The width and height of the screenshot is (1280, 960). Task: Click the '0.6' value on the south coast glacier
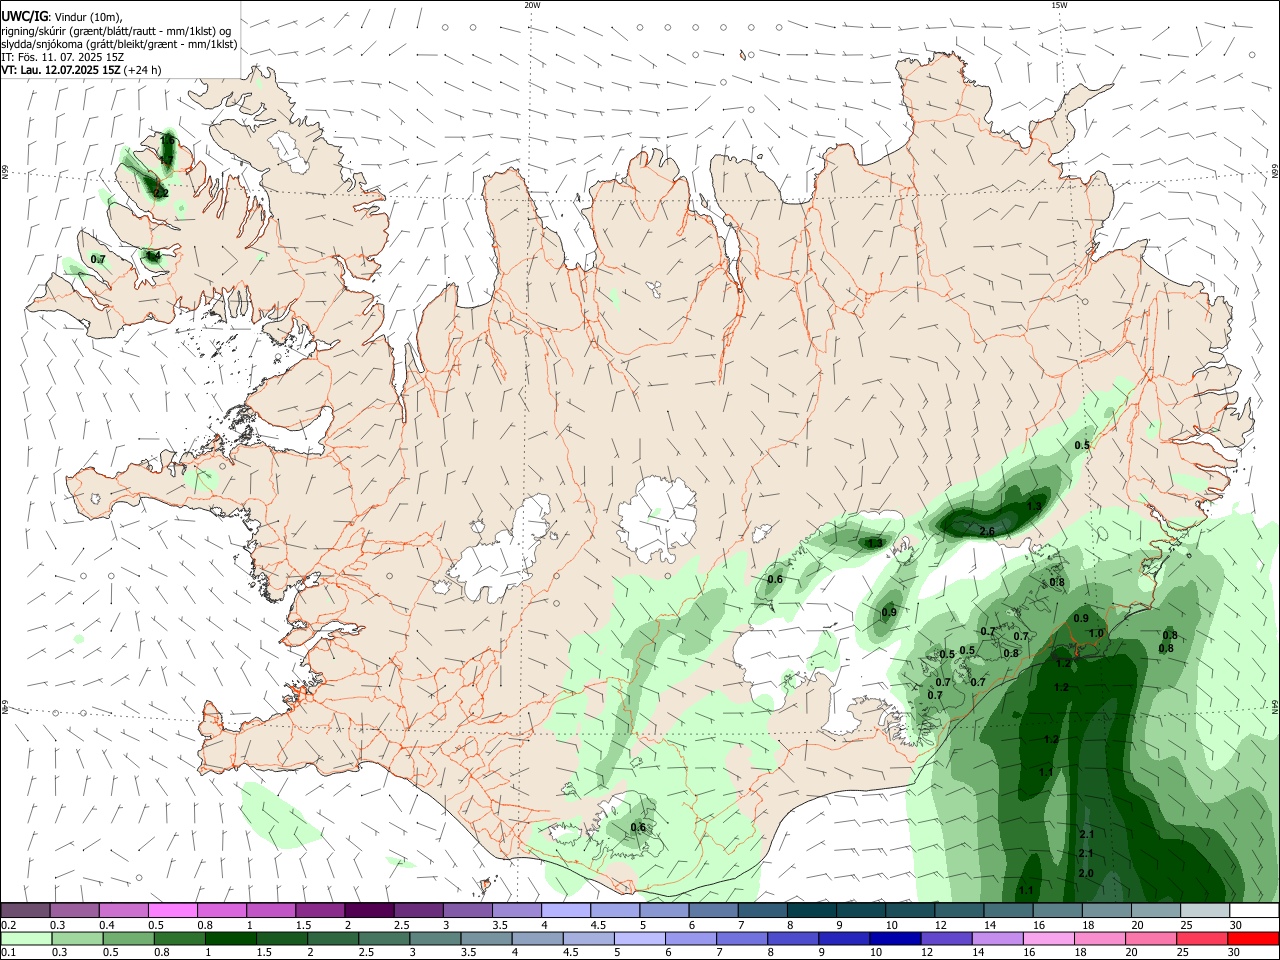[638, 827]
